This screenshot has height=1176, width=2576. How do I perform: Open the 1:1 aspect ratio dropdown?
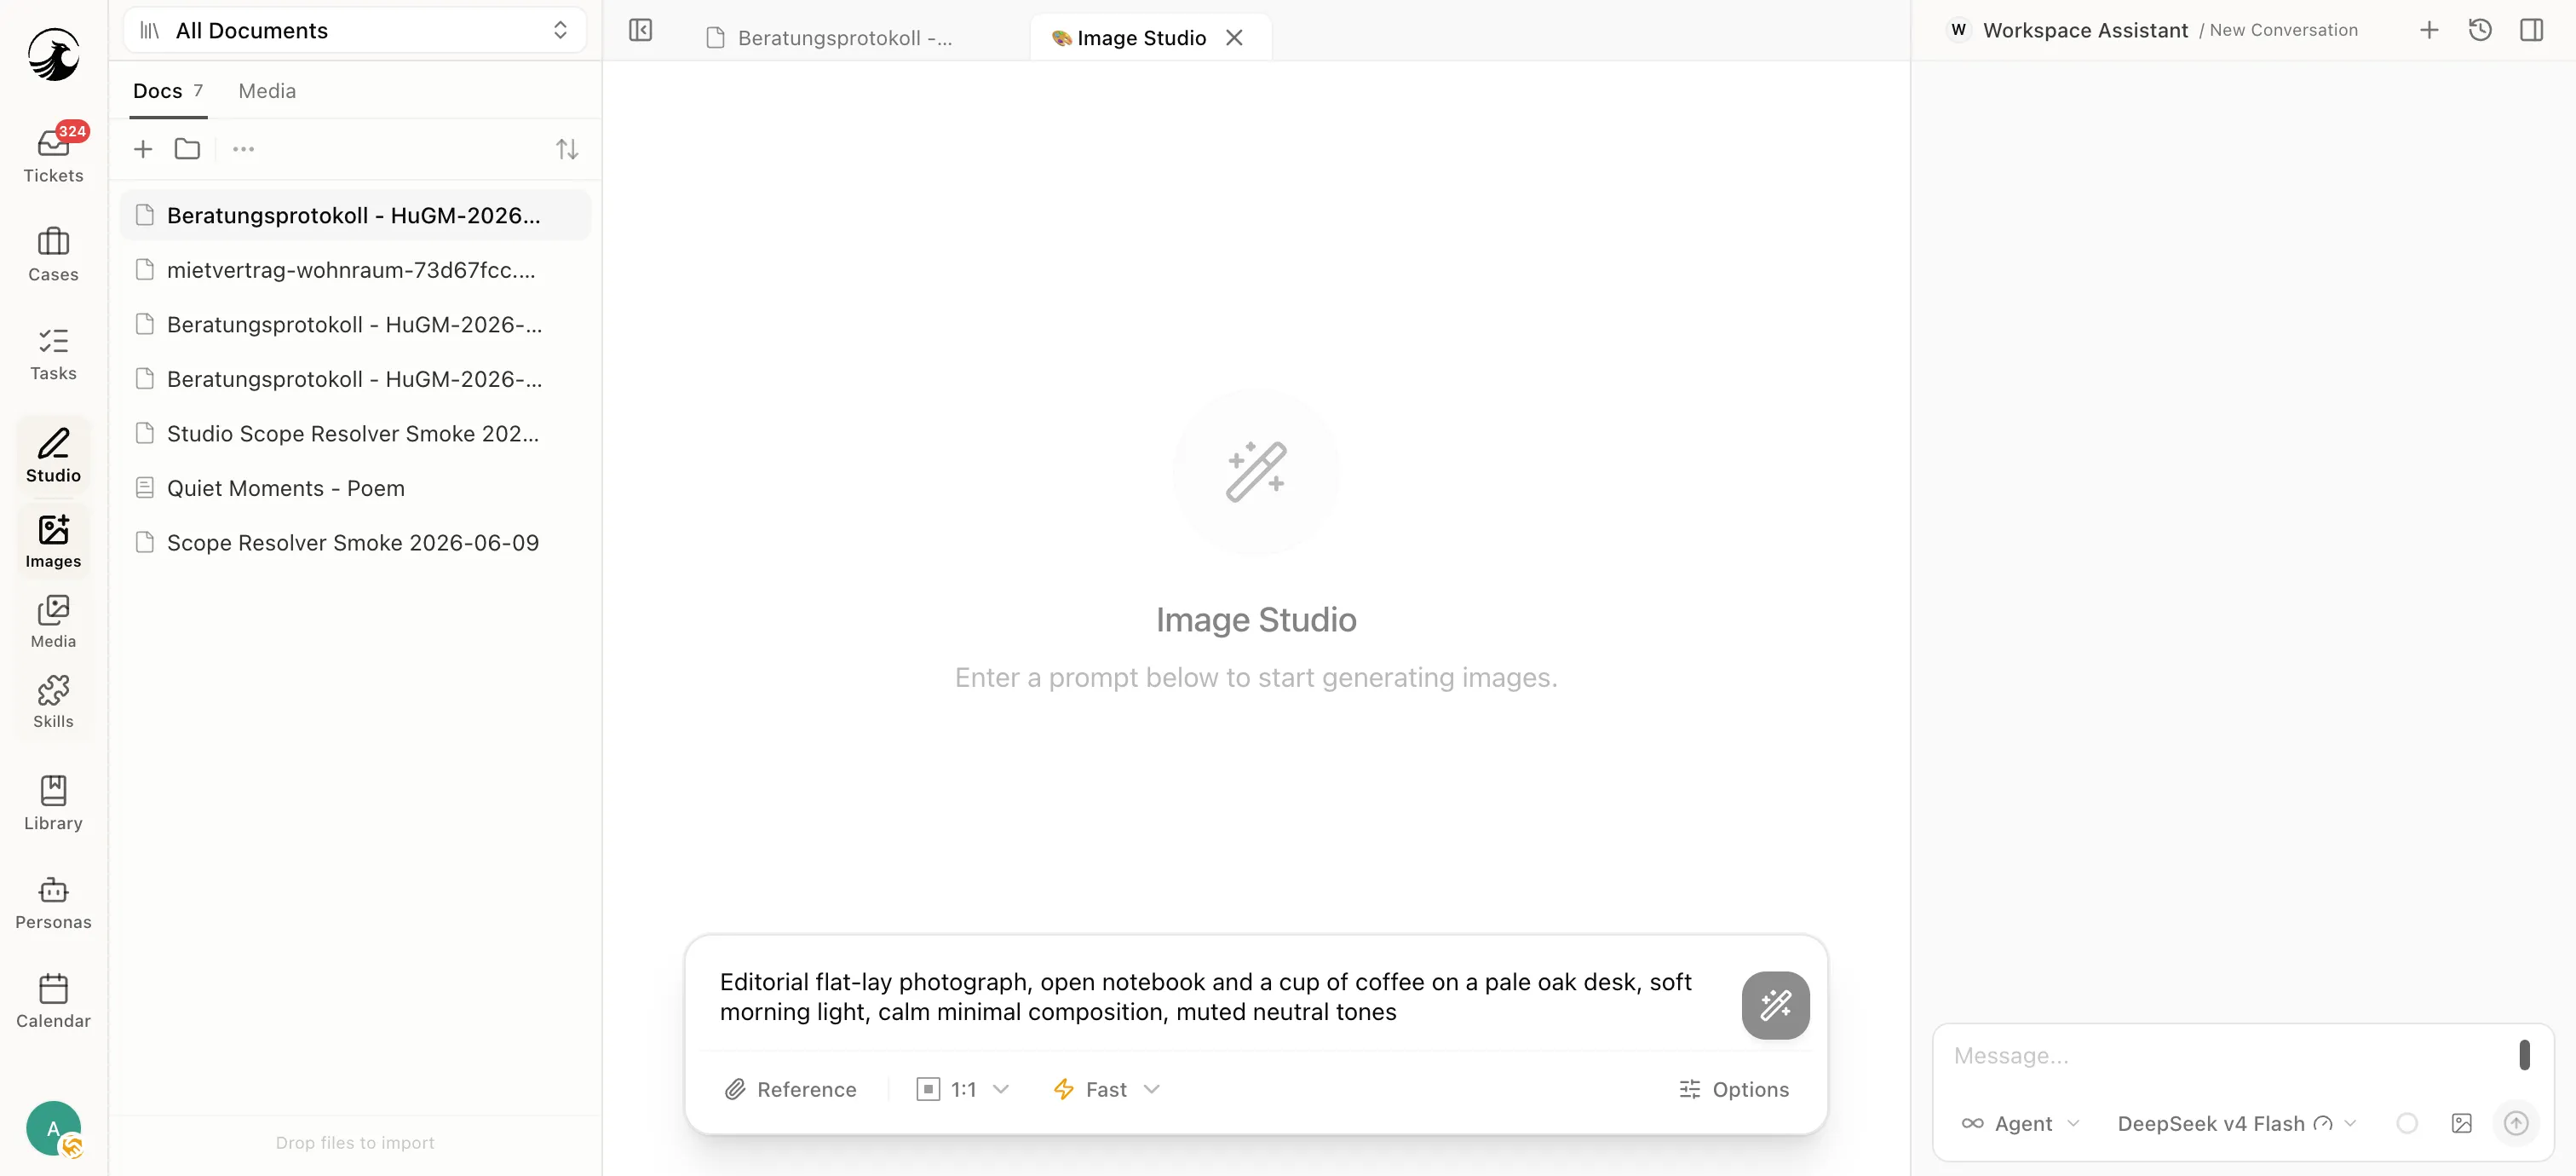[x=963, y=1089]
